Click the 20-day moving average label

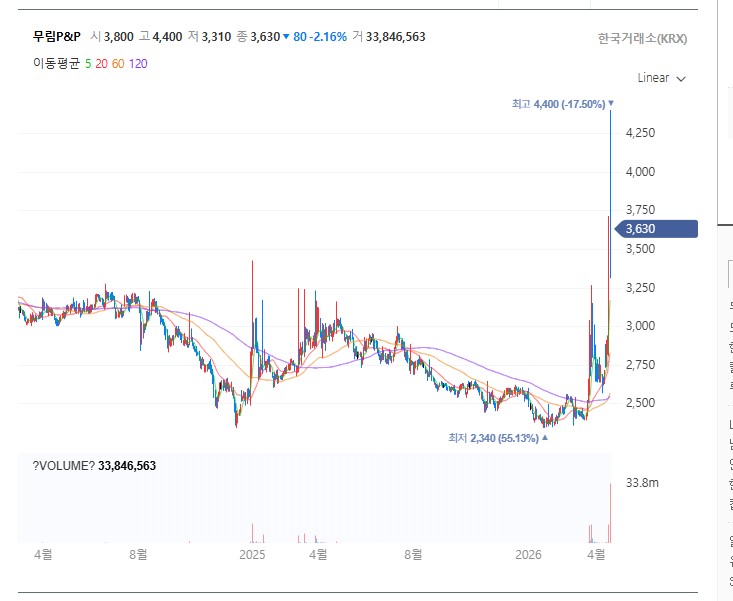(101, 64)
